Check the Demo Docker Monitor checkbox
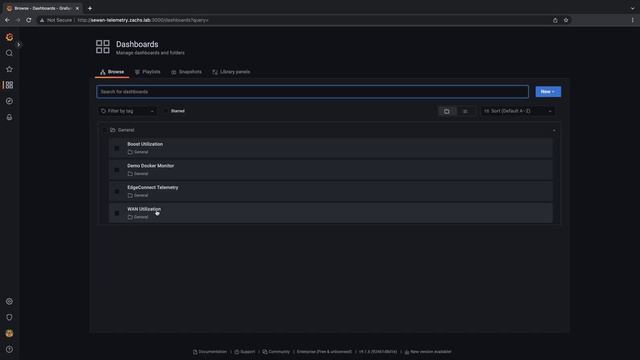 click(117, 170)
